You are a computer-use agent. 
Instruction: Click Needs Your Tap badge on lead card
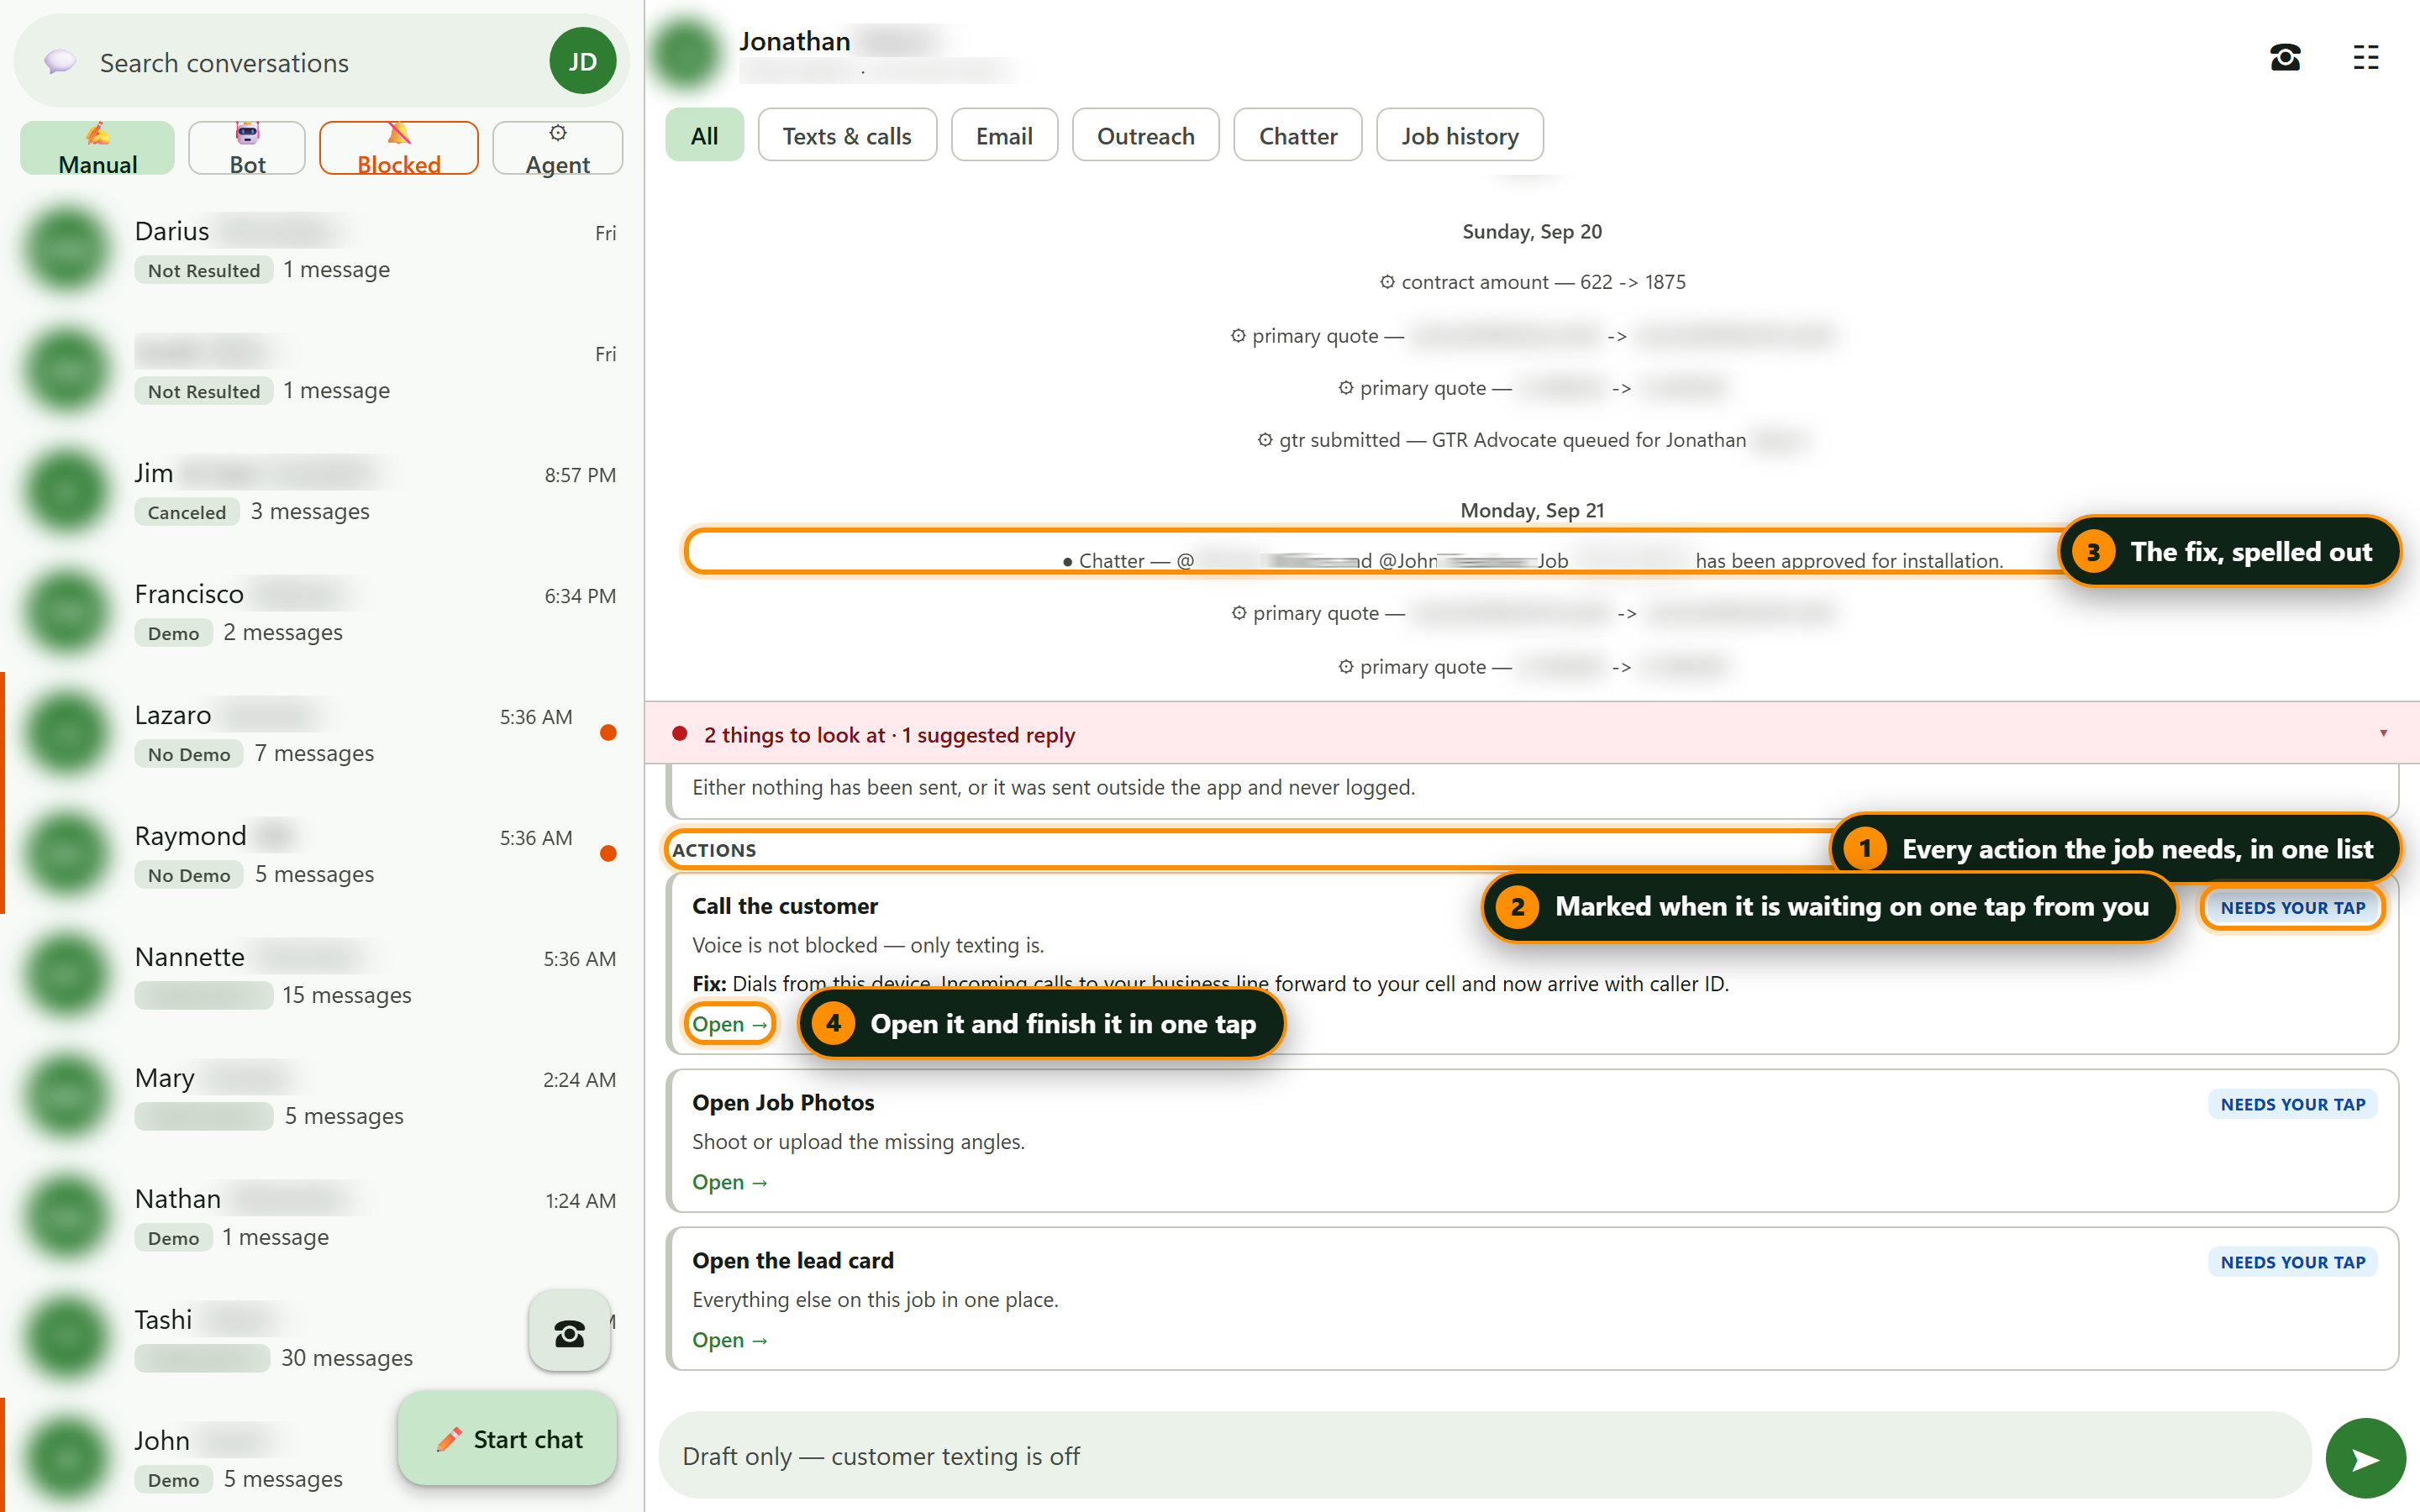click(2292, 1262)
